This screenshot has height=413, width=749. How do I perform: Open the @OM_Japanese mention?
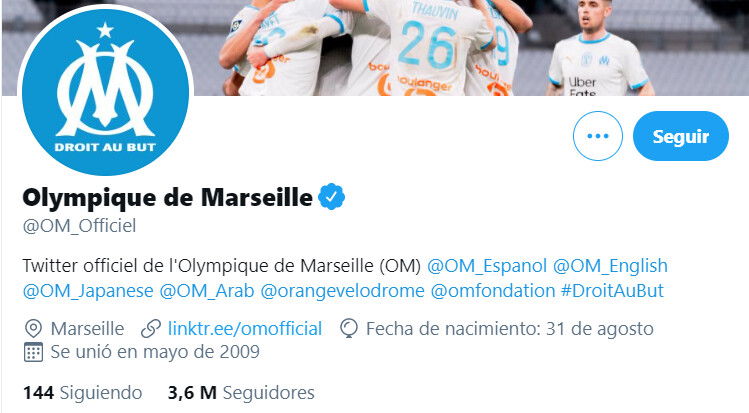(x=88, y=291)
